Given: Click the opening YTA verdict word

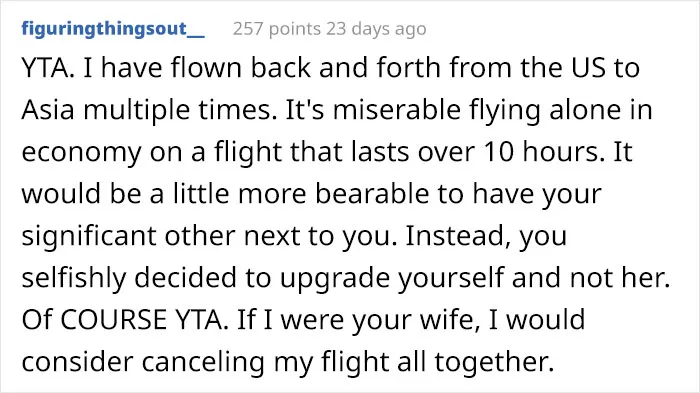Looking at the screenshot, I should click(48, 68).
